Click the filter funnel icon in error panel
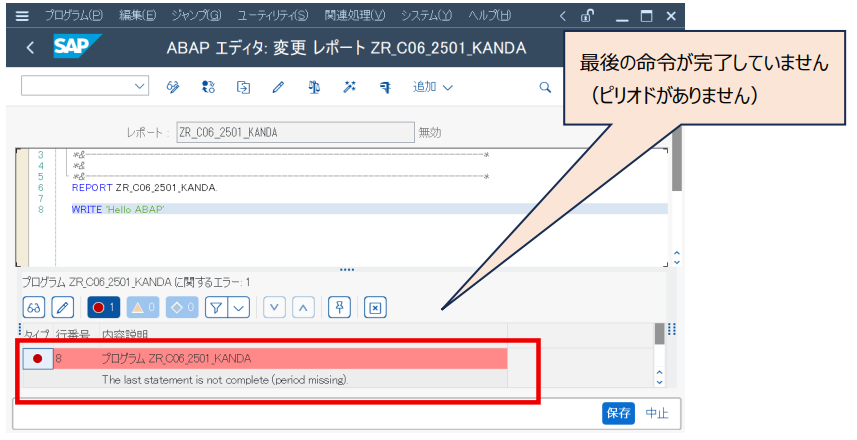 216,307
